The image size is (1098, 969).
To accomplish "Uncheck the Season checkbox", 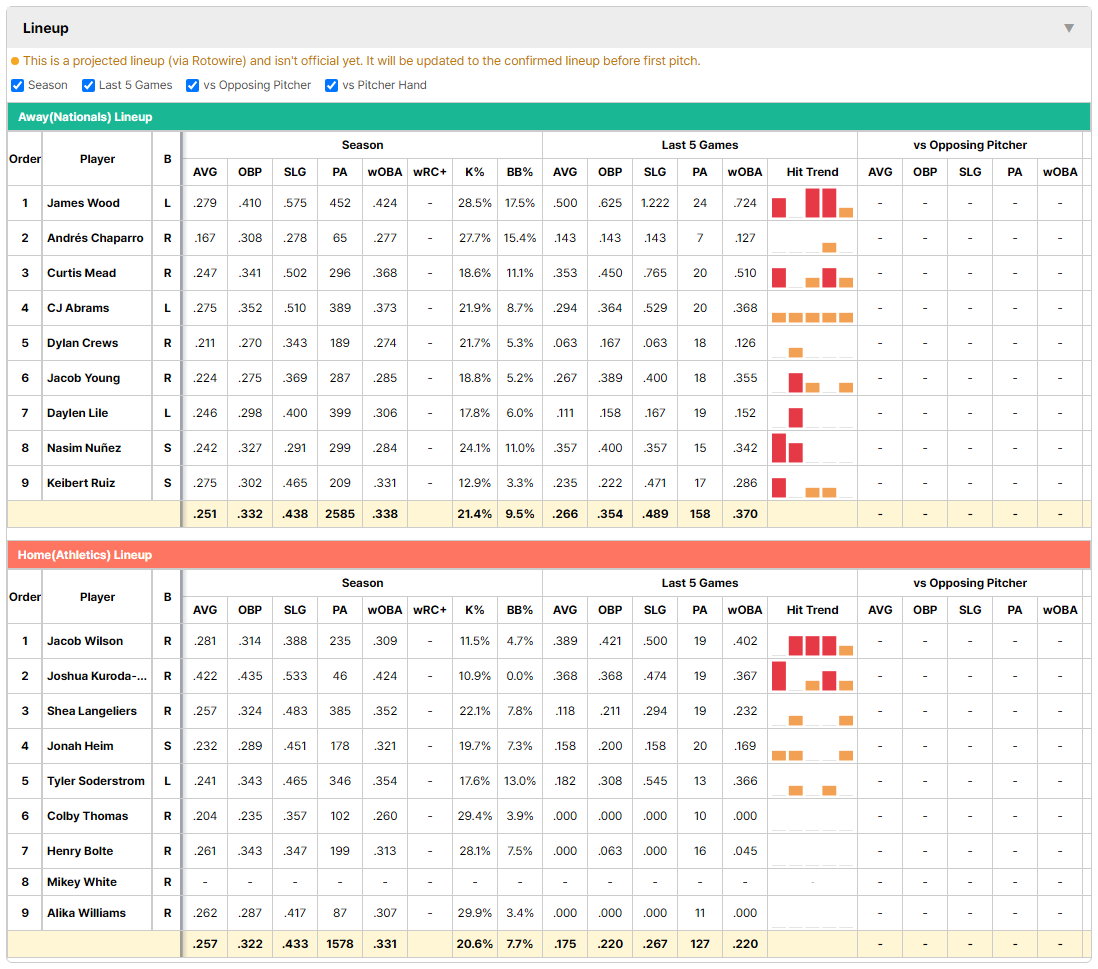I will pyautogui.click(x=18, y=85).
